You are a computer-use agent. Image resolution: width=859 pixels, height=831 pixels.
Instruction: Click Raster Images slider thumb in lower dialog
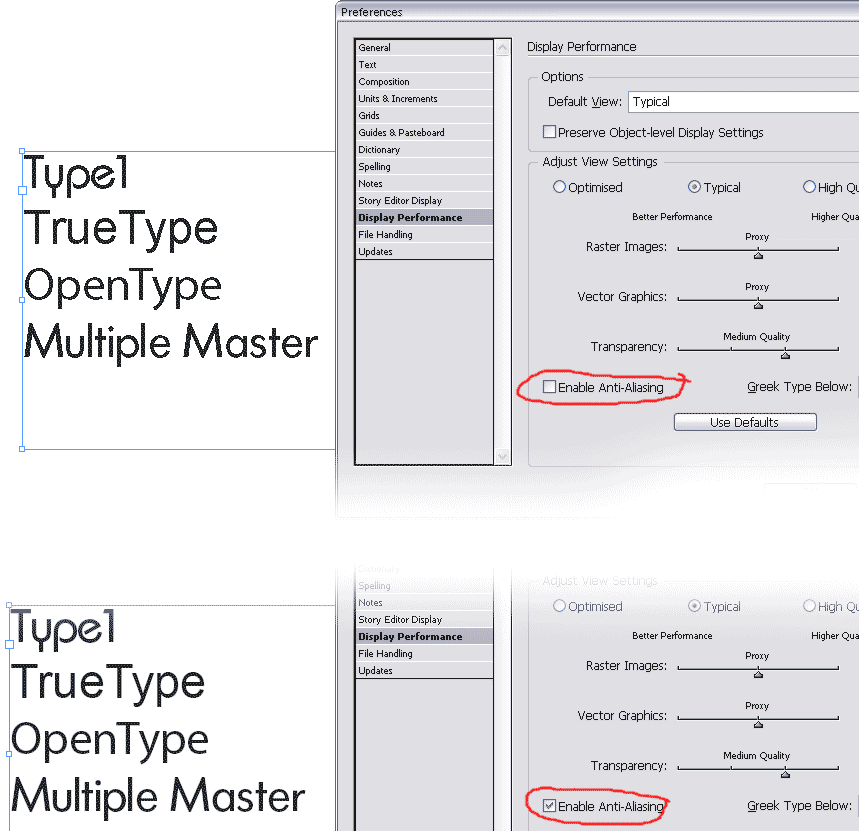758,673
